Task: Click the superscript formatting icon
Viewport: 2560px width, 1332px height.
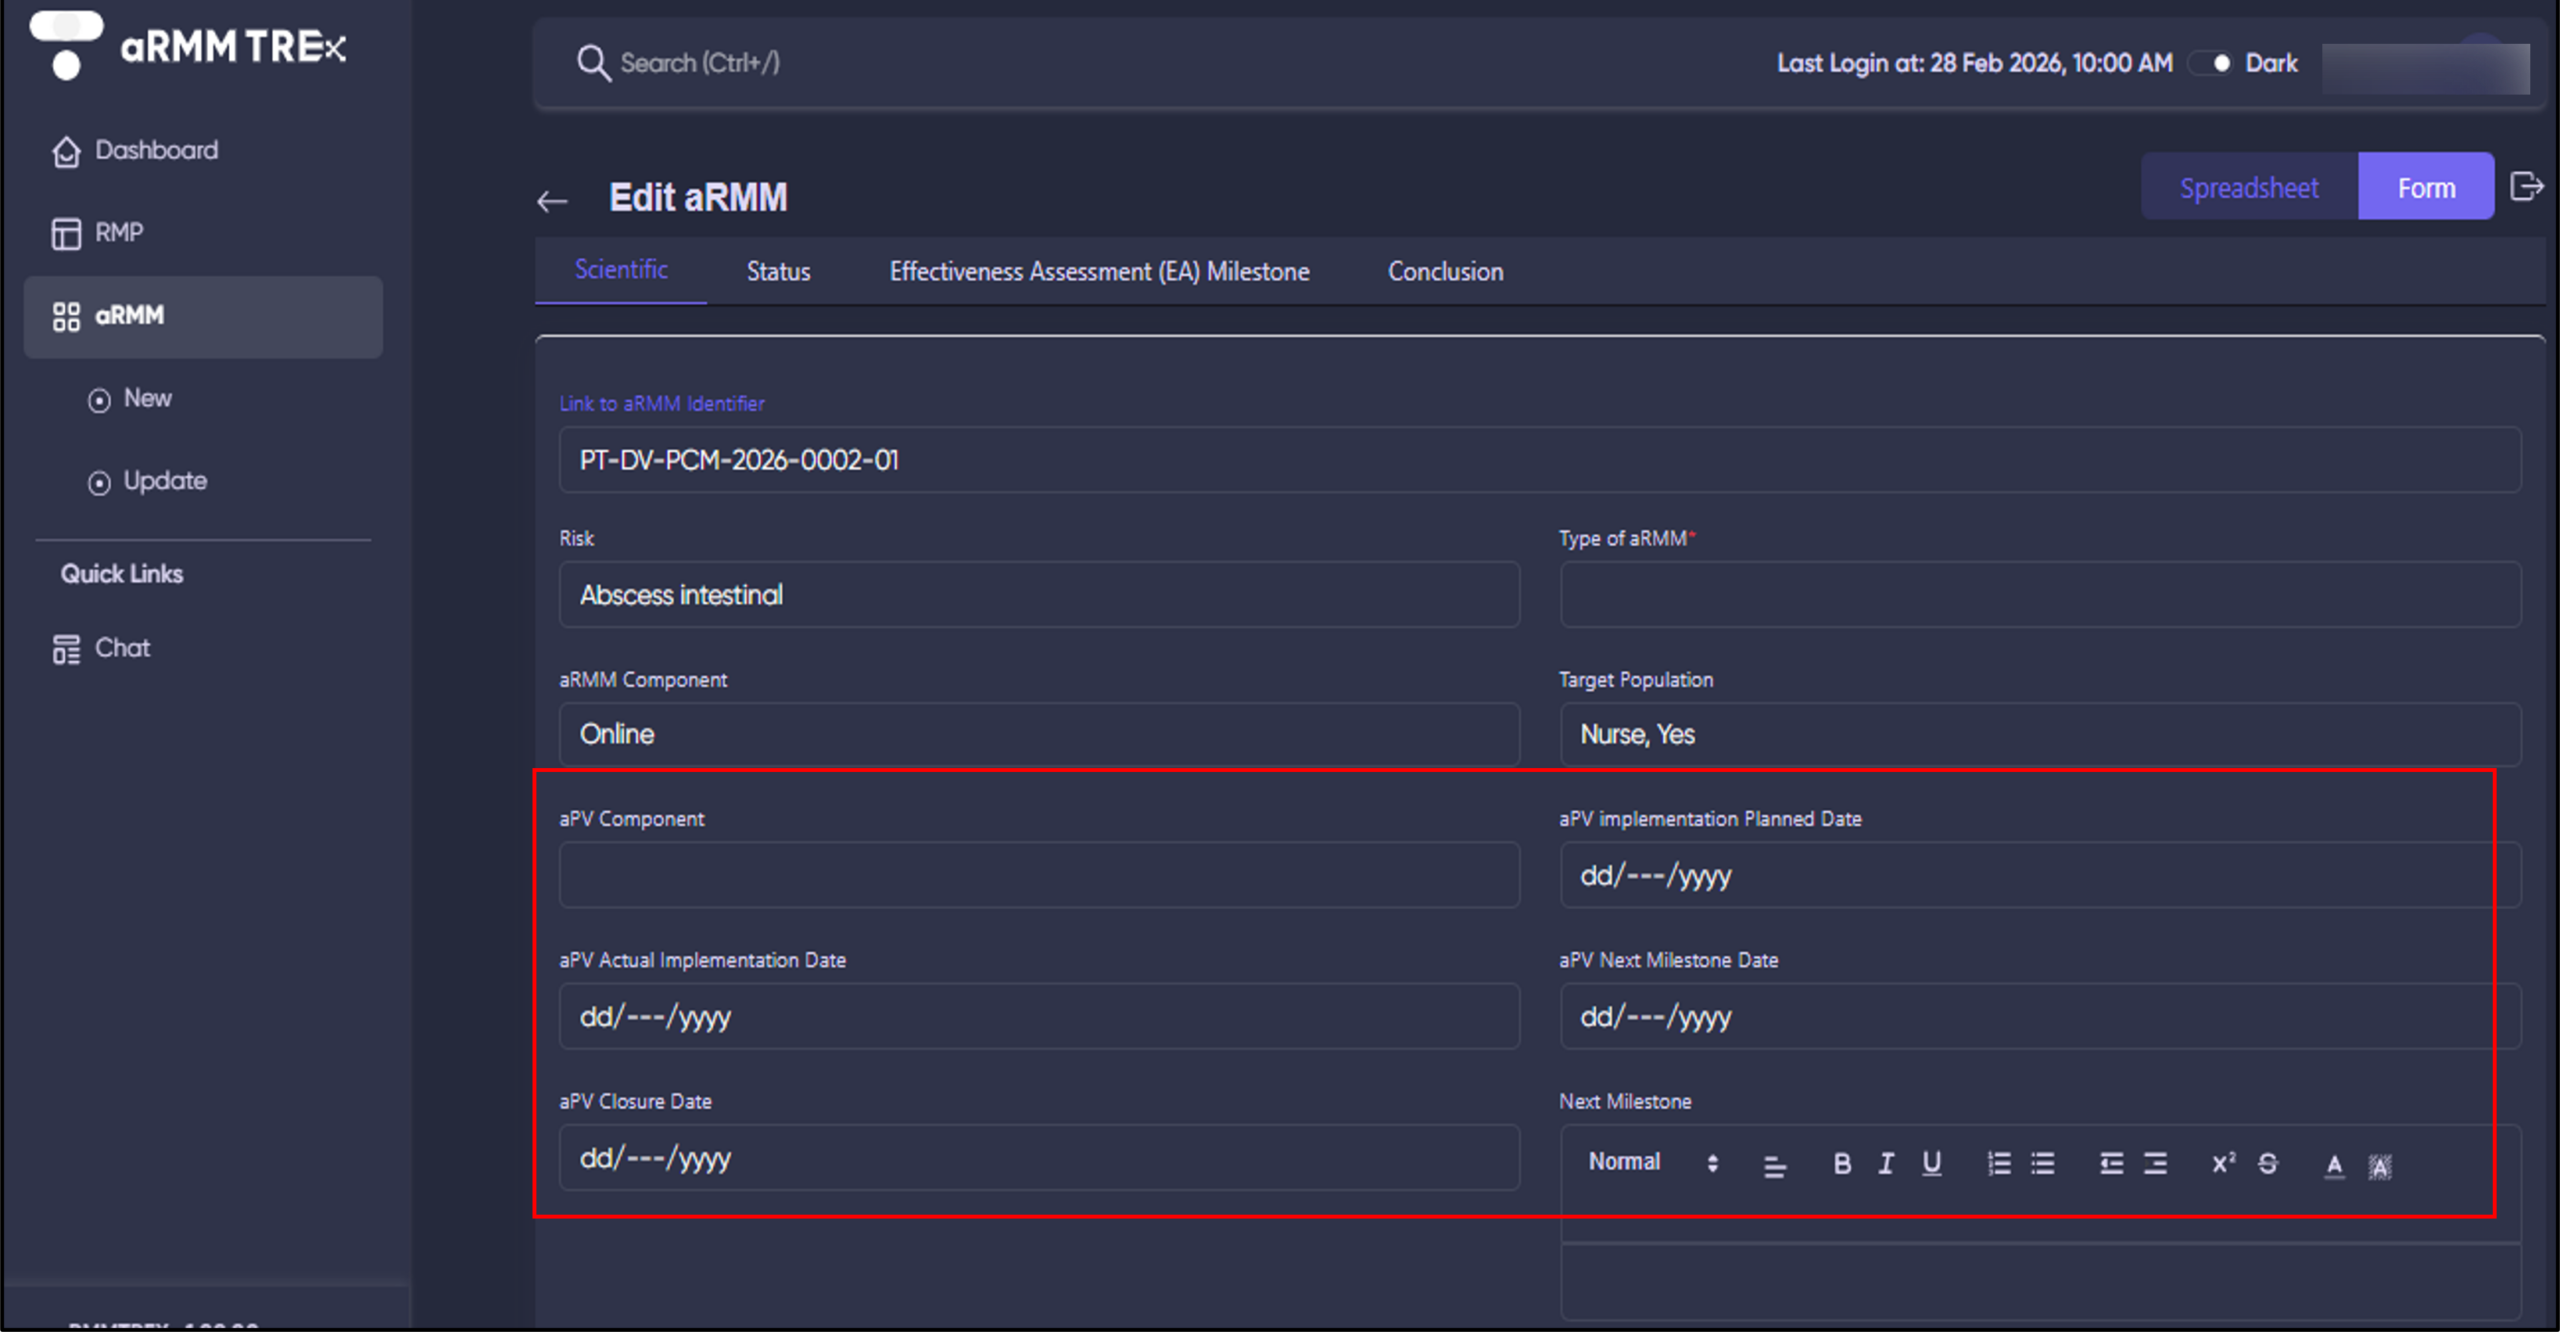Action: pyautogui.click(x=2222, y=1163)
